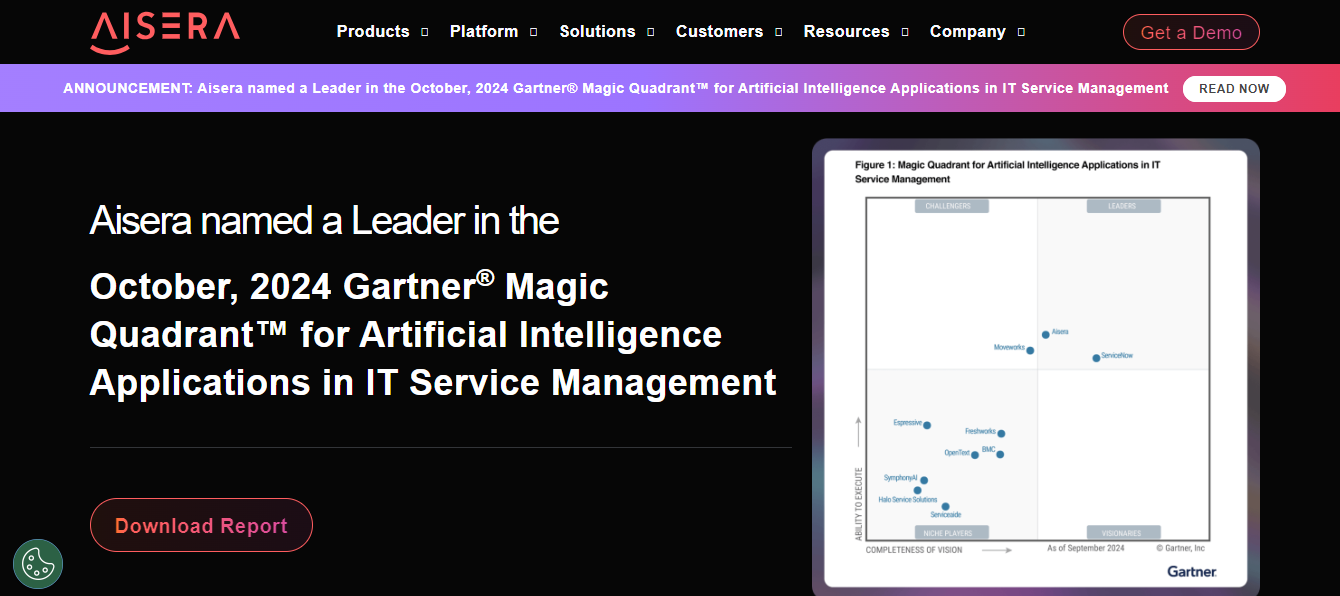Open the Company navigation menu
Screen dimensions: 1340x596
(968, 32)
